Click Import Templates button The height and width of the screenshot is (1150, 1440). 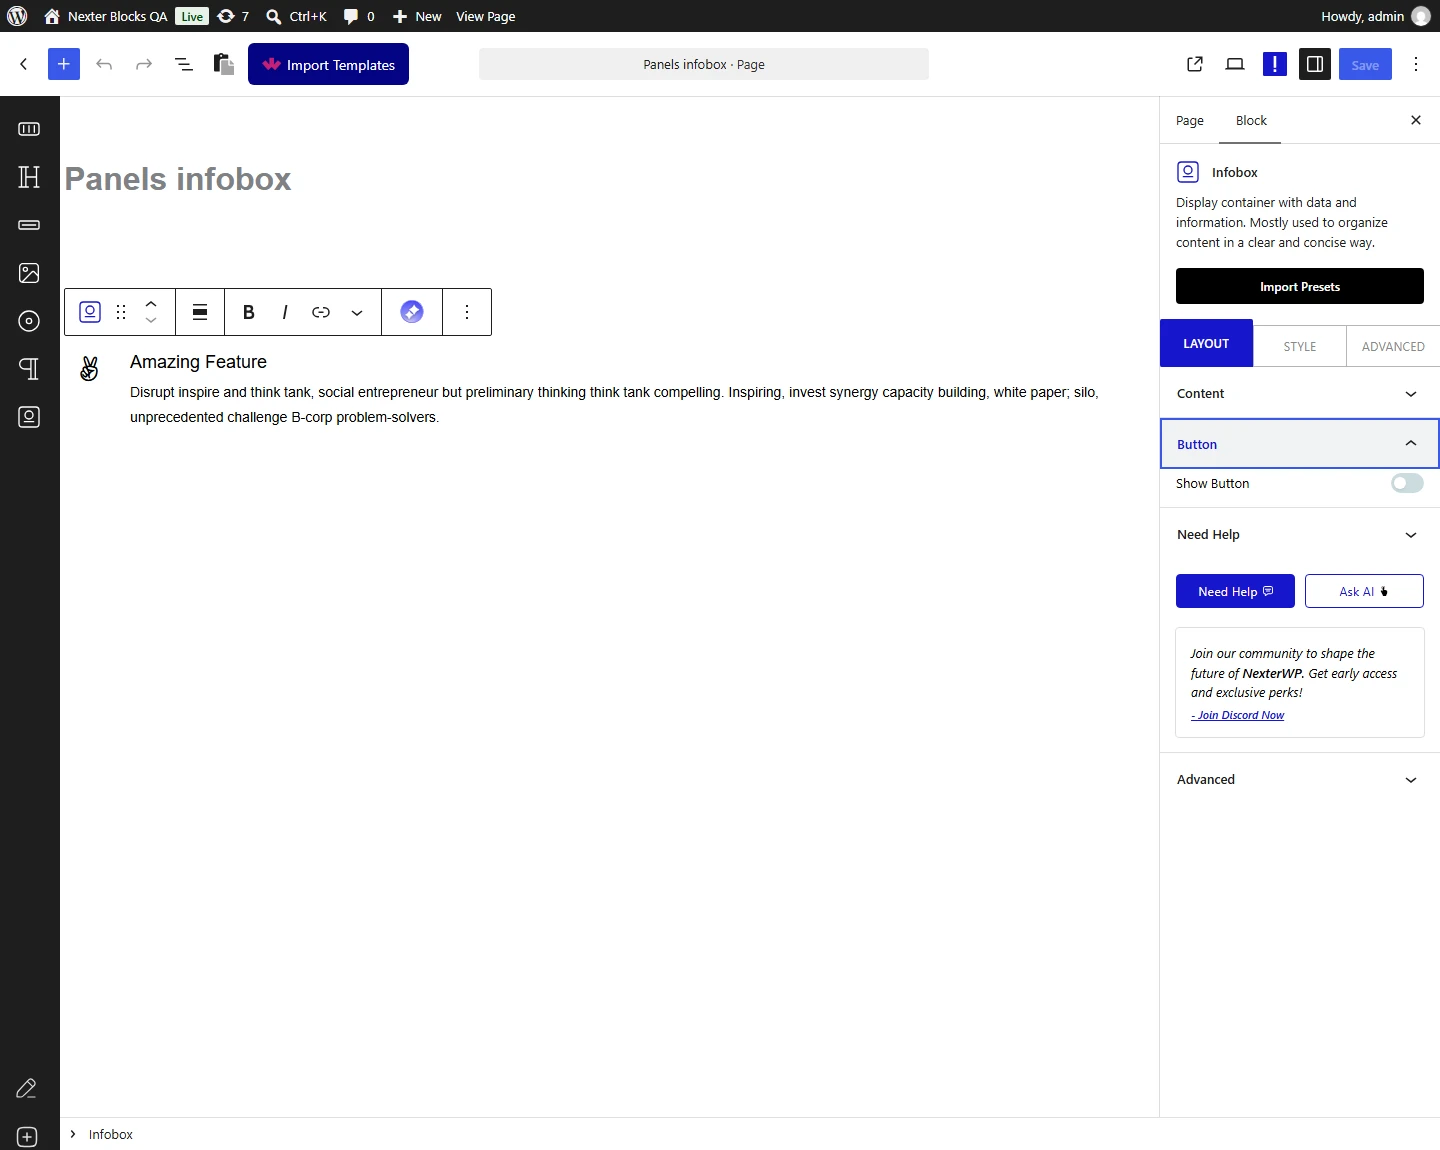328,64
